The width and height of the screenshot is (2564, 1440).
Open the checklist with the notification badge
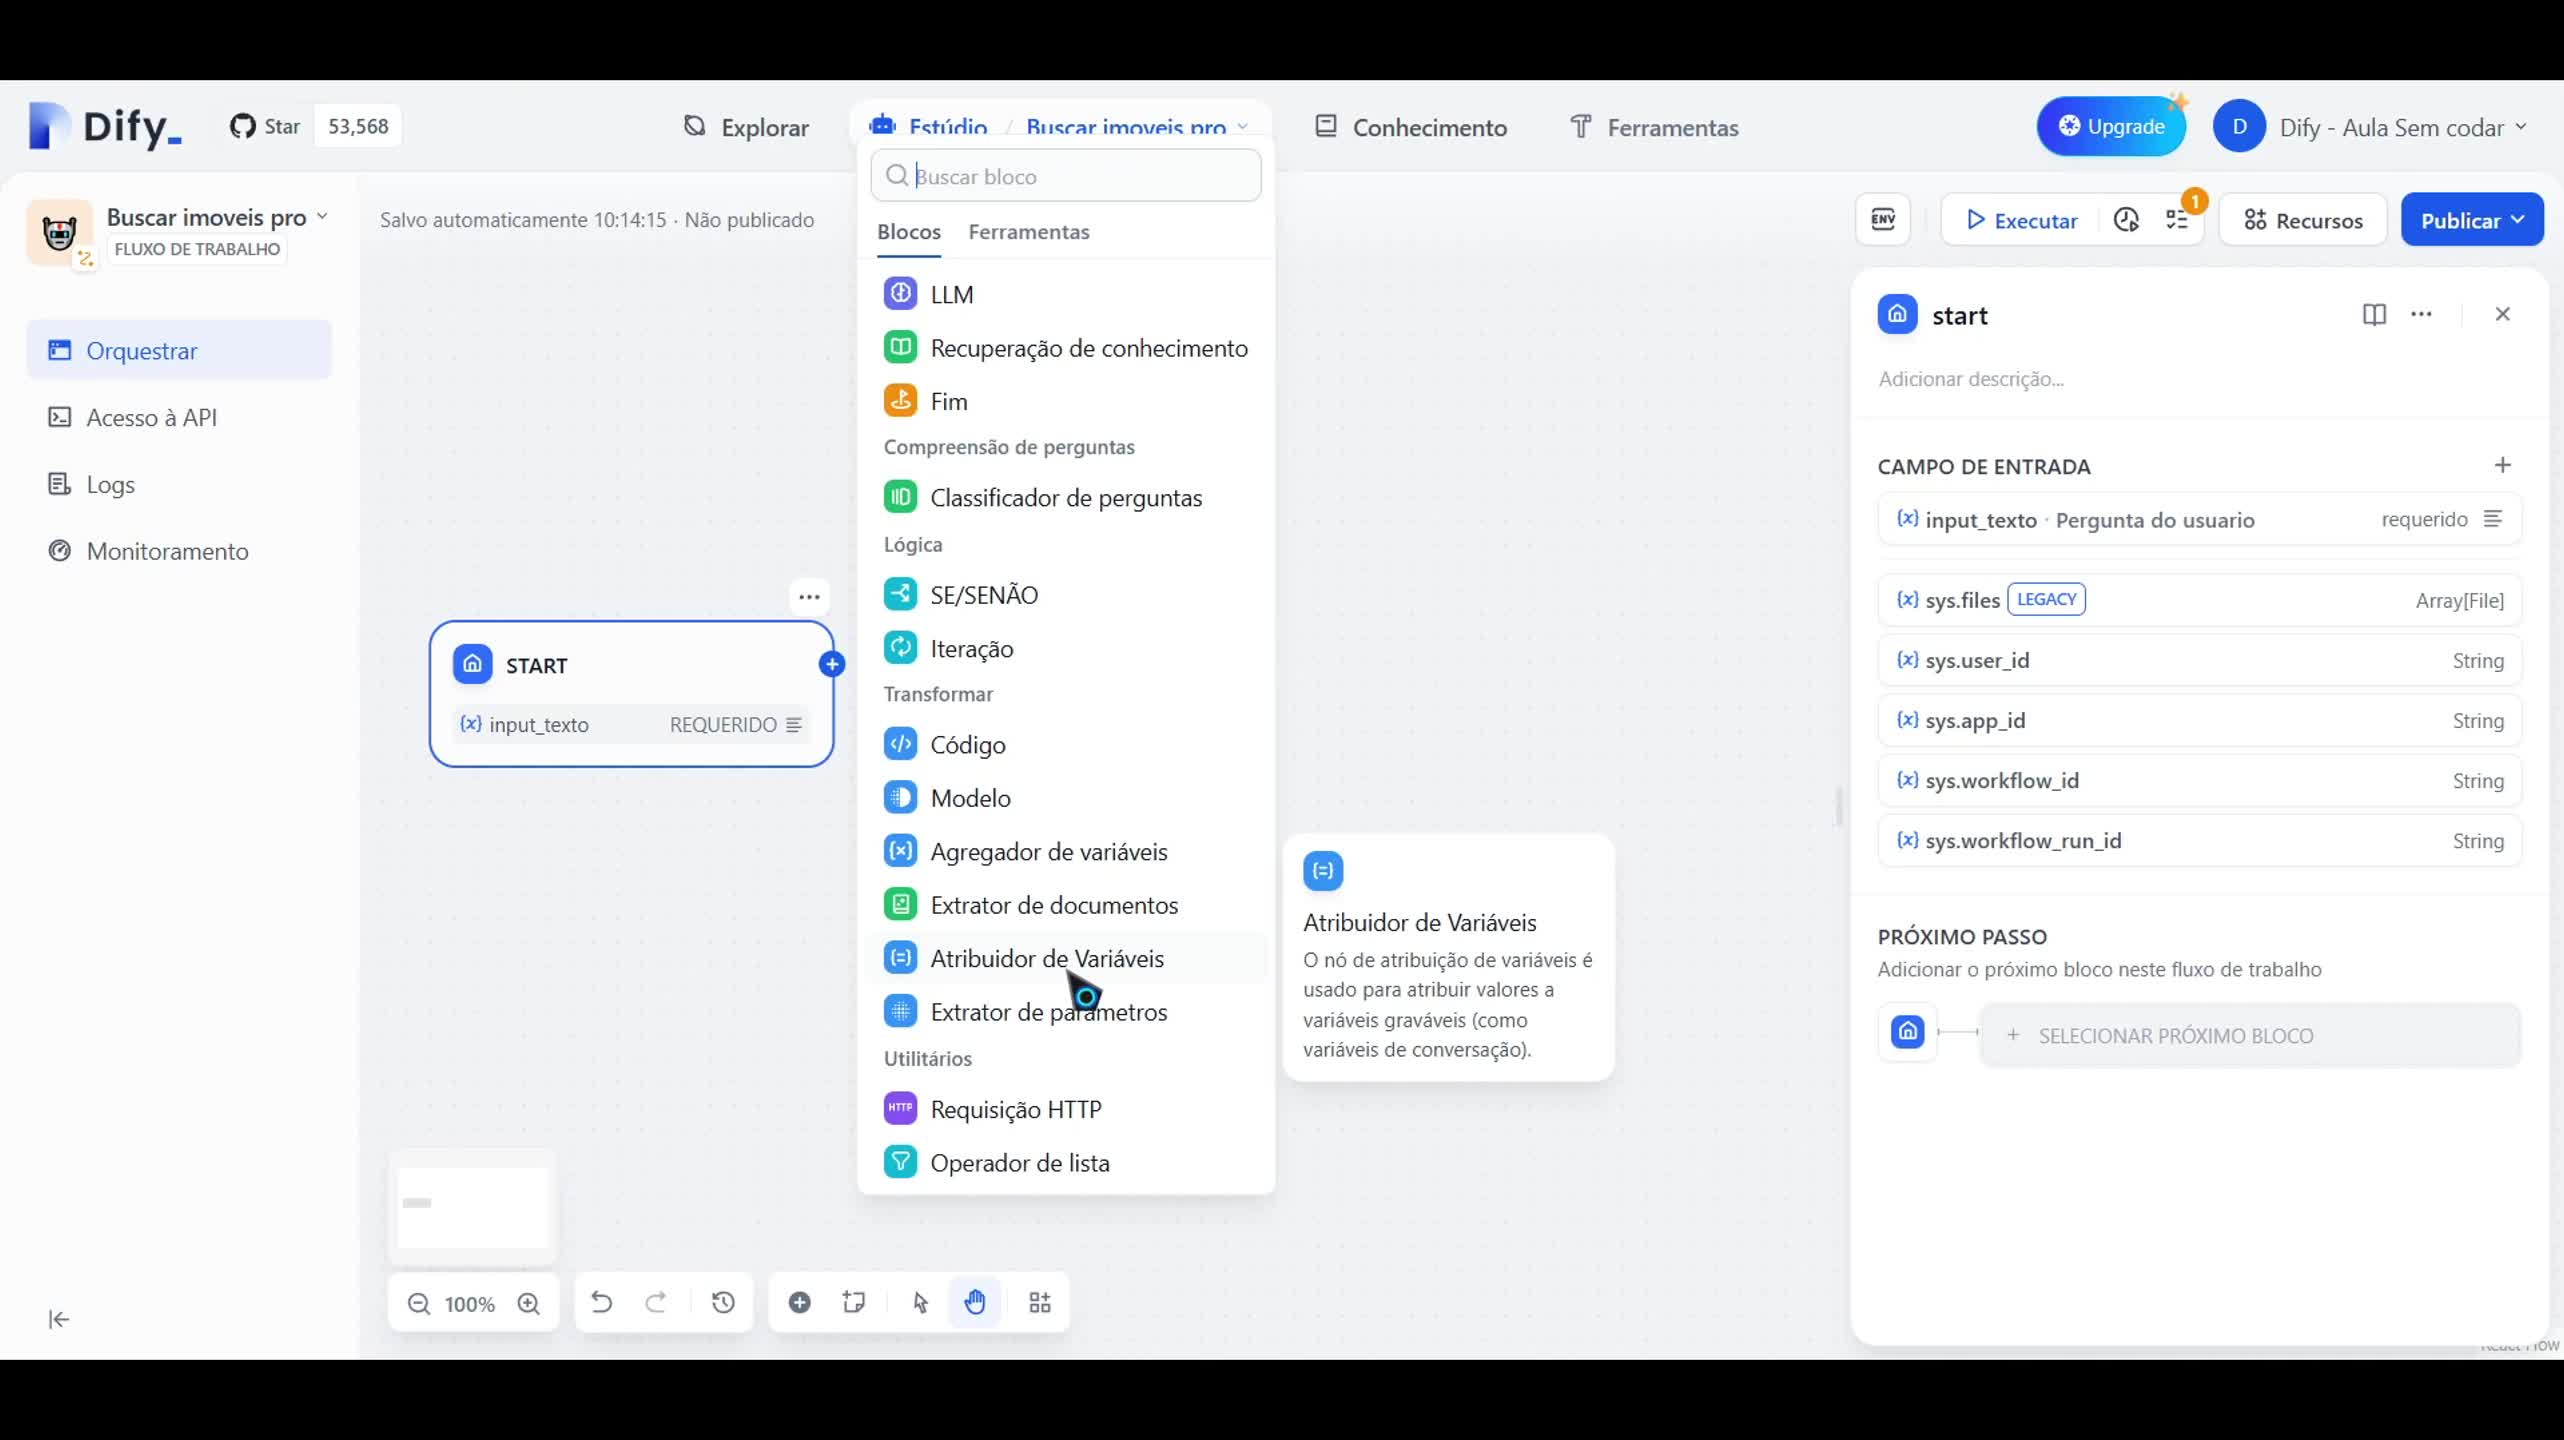coord(2178,220)
